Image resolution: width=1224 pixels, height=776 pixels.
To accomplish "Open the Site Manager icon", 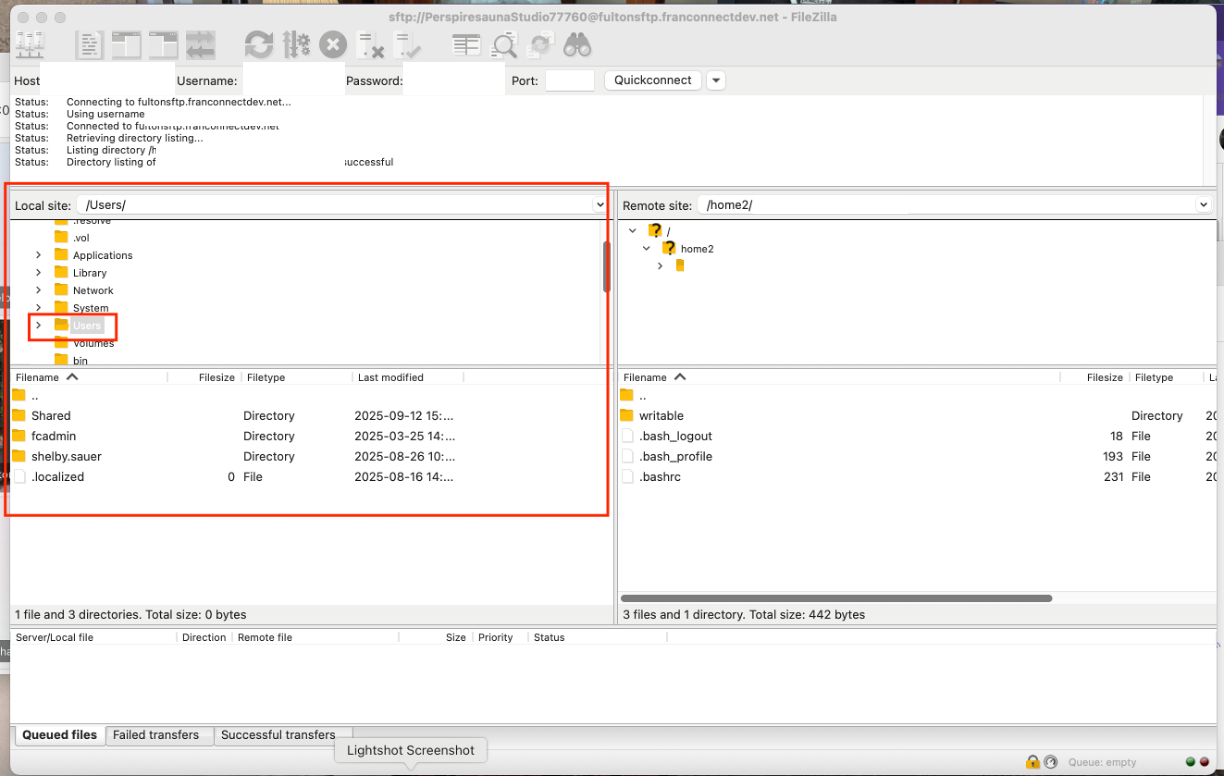I will pyautogui.click(x=29, y=45).
